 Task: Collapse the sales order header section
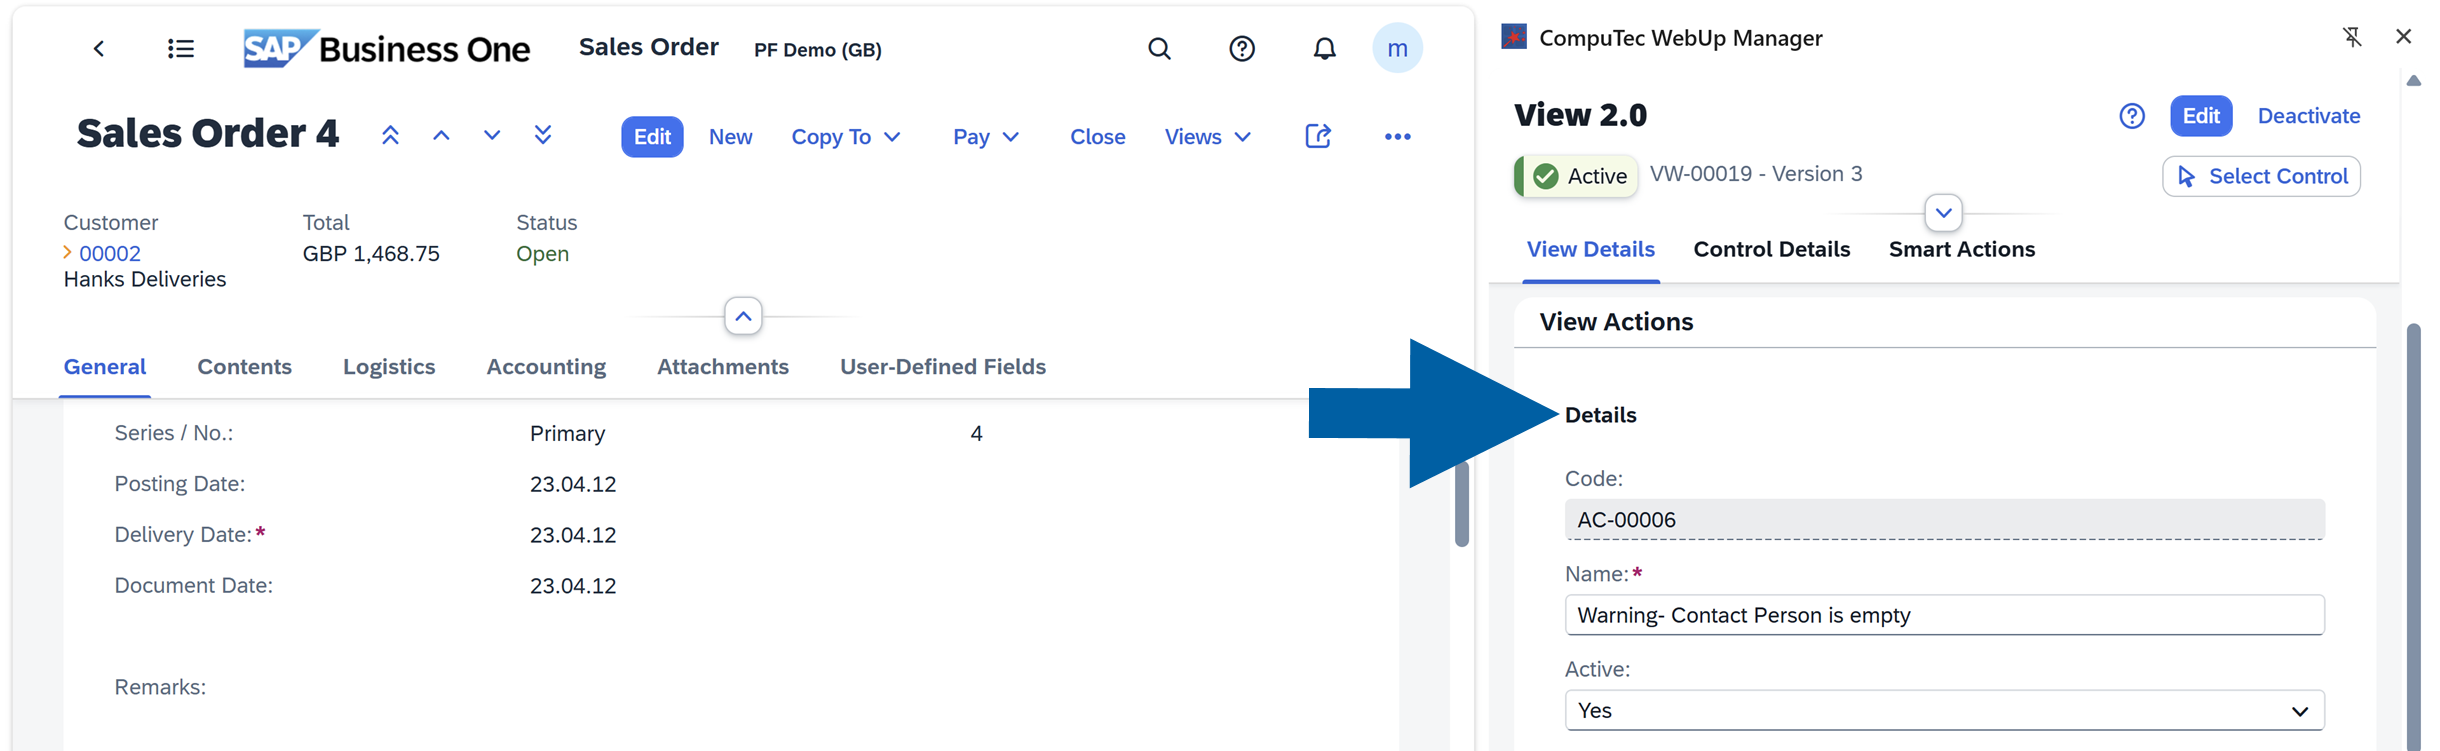click(743, 316)
